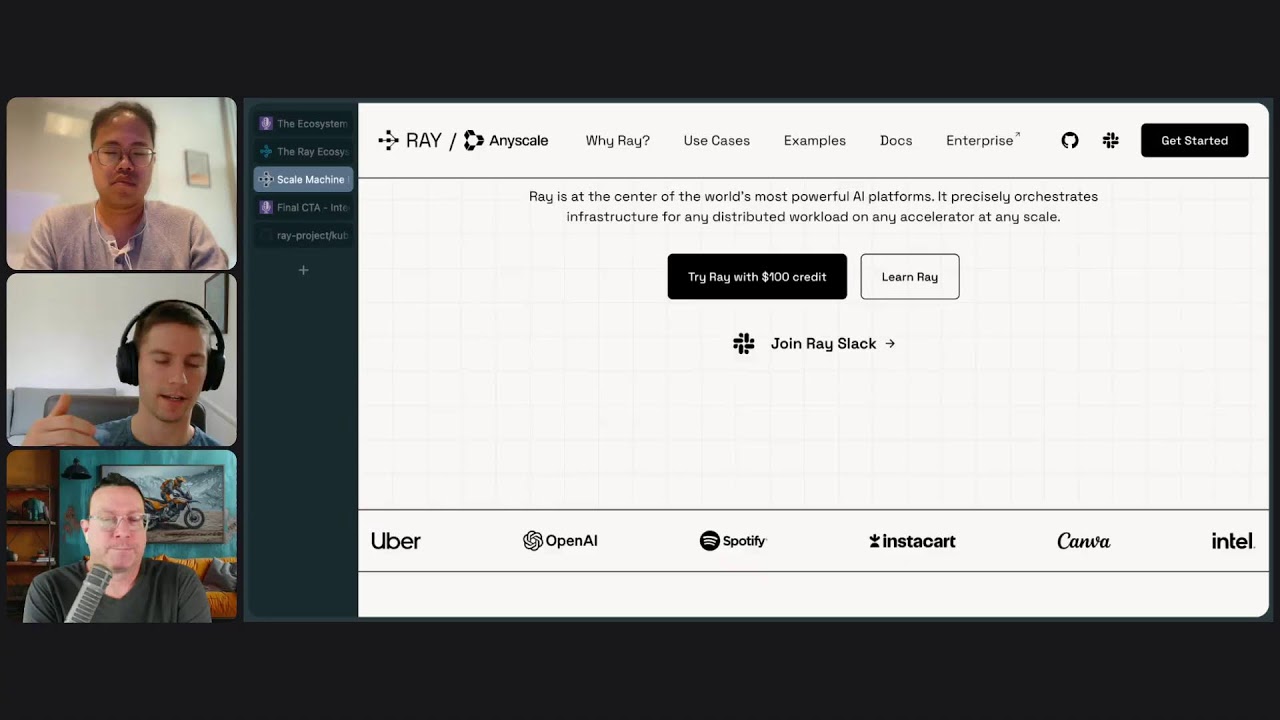This screenshot has height=720, width=1280.
Task: Click the Intel logo
Action: (1233, 541)
